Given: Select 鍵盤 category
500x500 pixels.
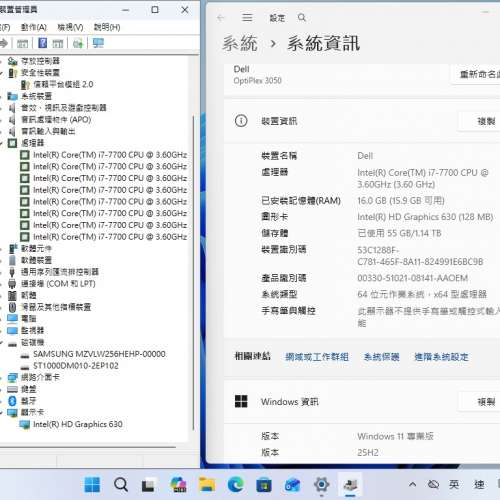Looking at the screenshot, I should (29, 389).
